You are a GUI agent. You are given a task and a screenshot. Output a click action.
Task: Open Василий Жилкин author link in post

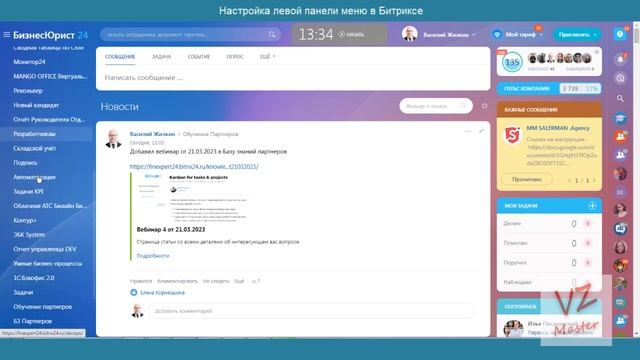(152, 134)
